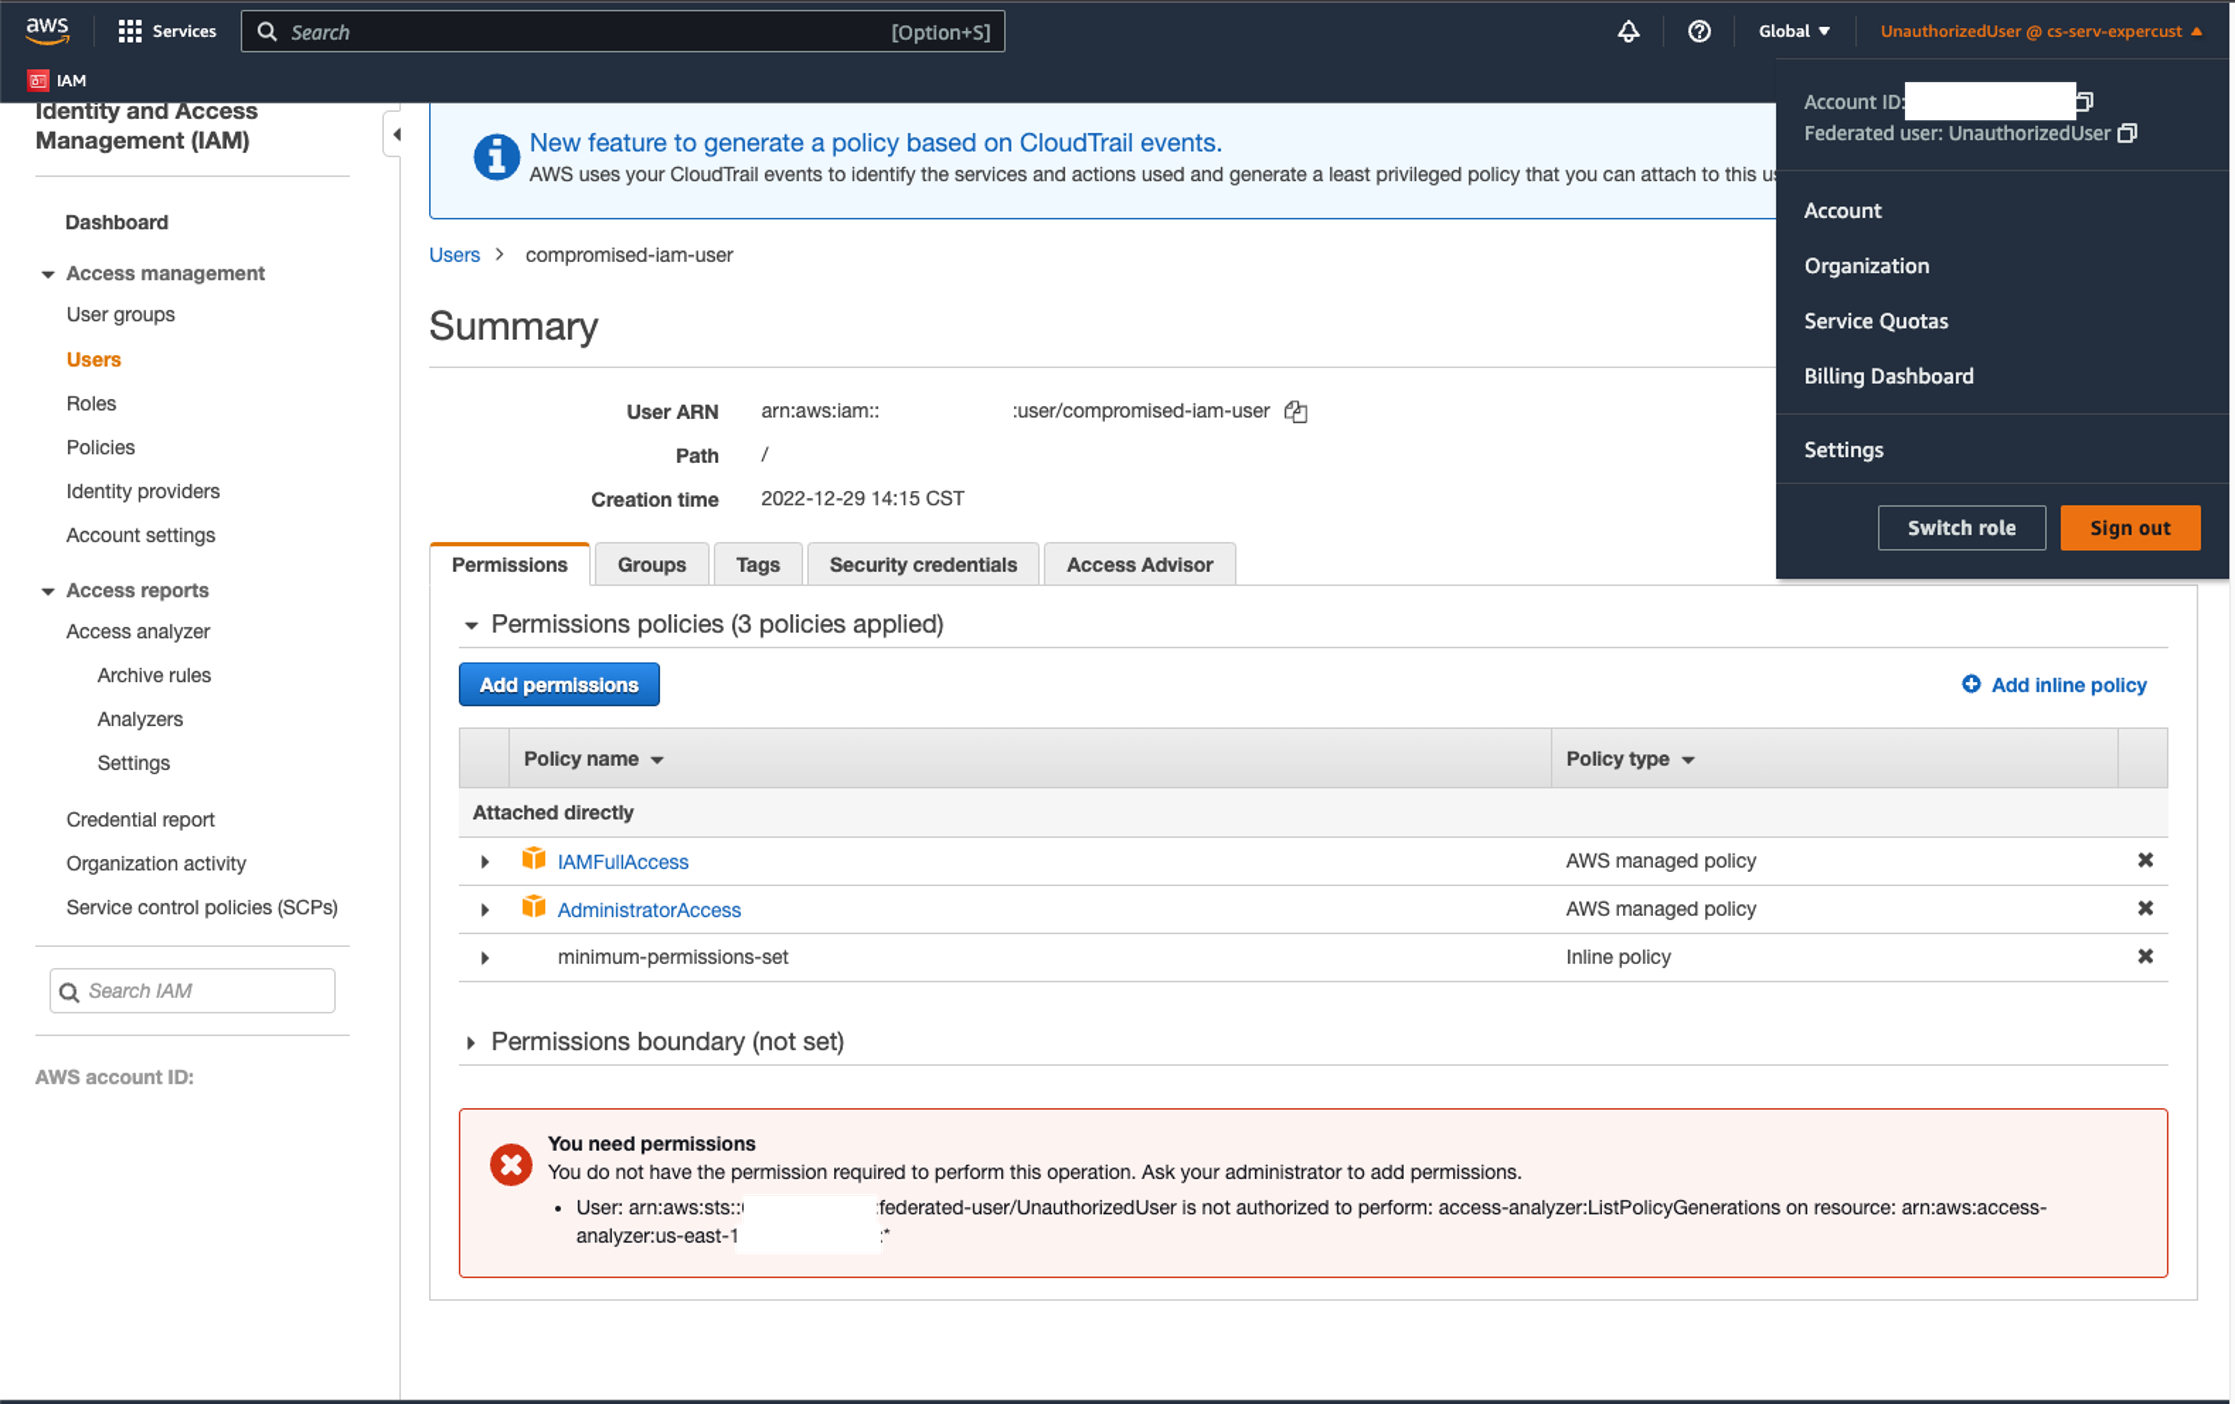
Task: Focus the Search IAM field
Action: [192, 990]
